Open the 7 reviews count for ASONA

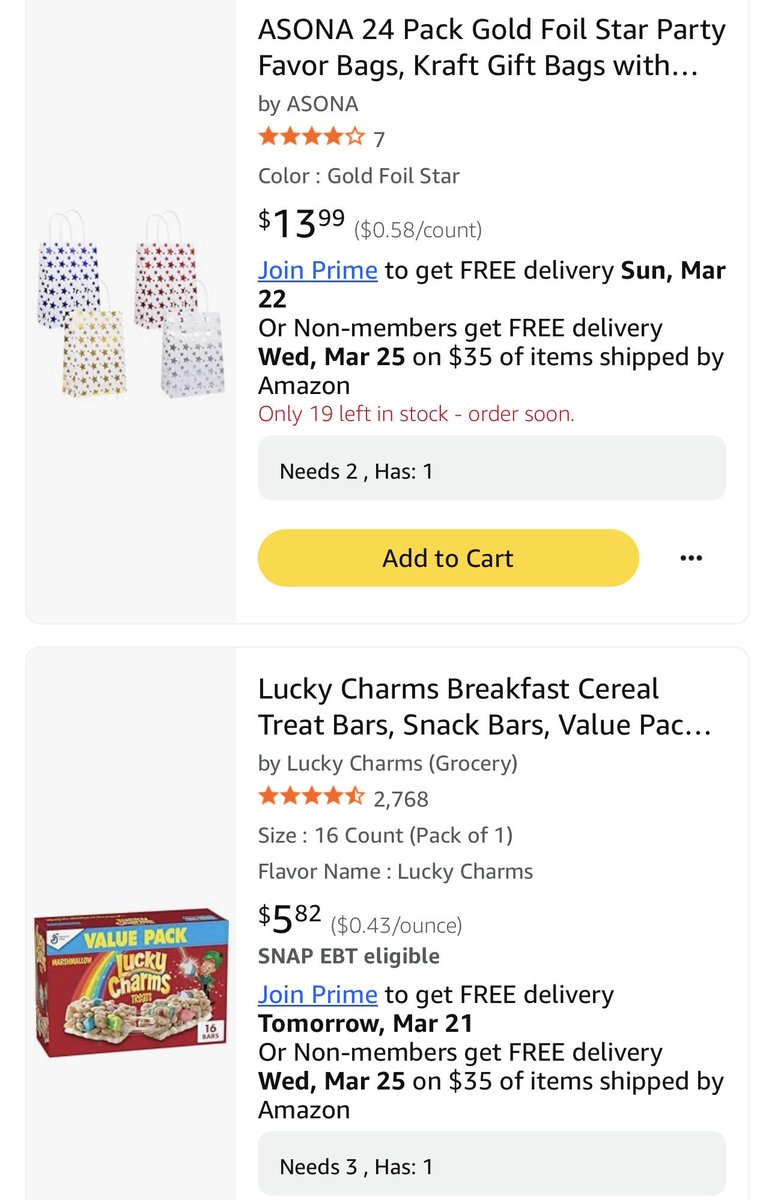[x=379, y=139]
